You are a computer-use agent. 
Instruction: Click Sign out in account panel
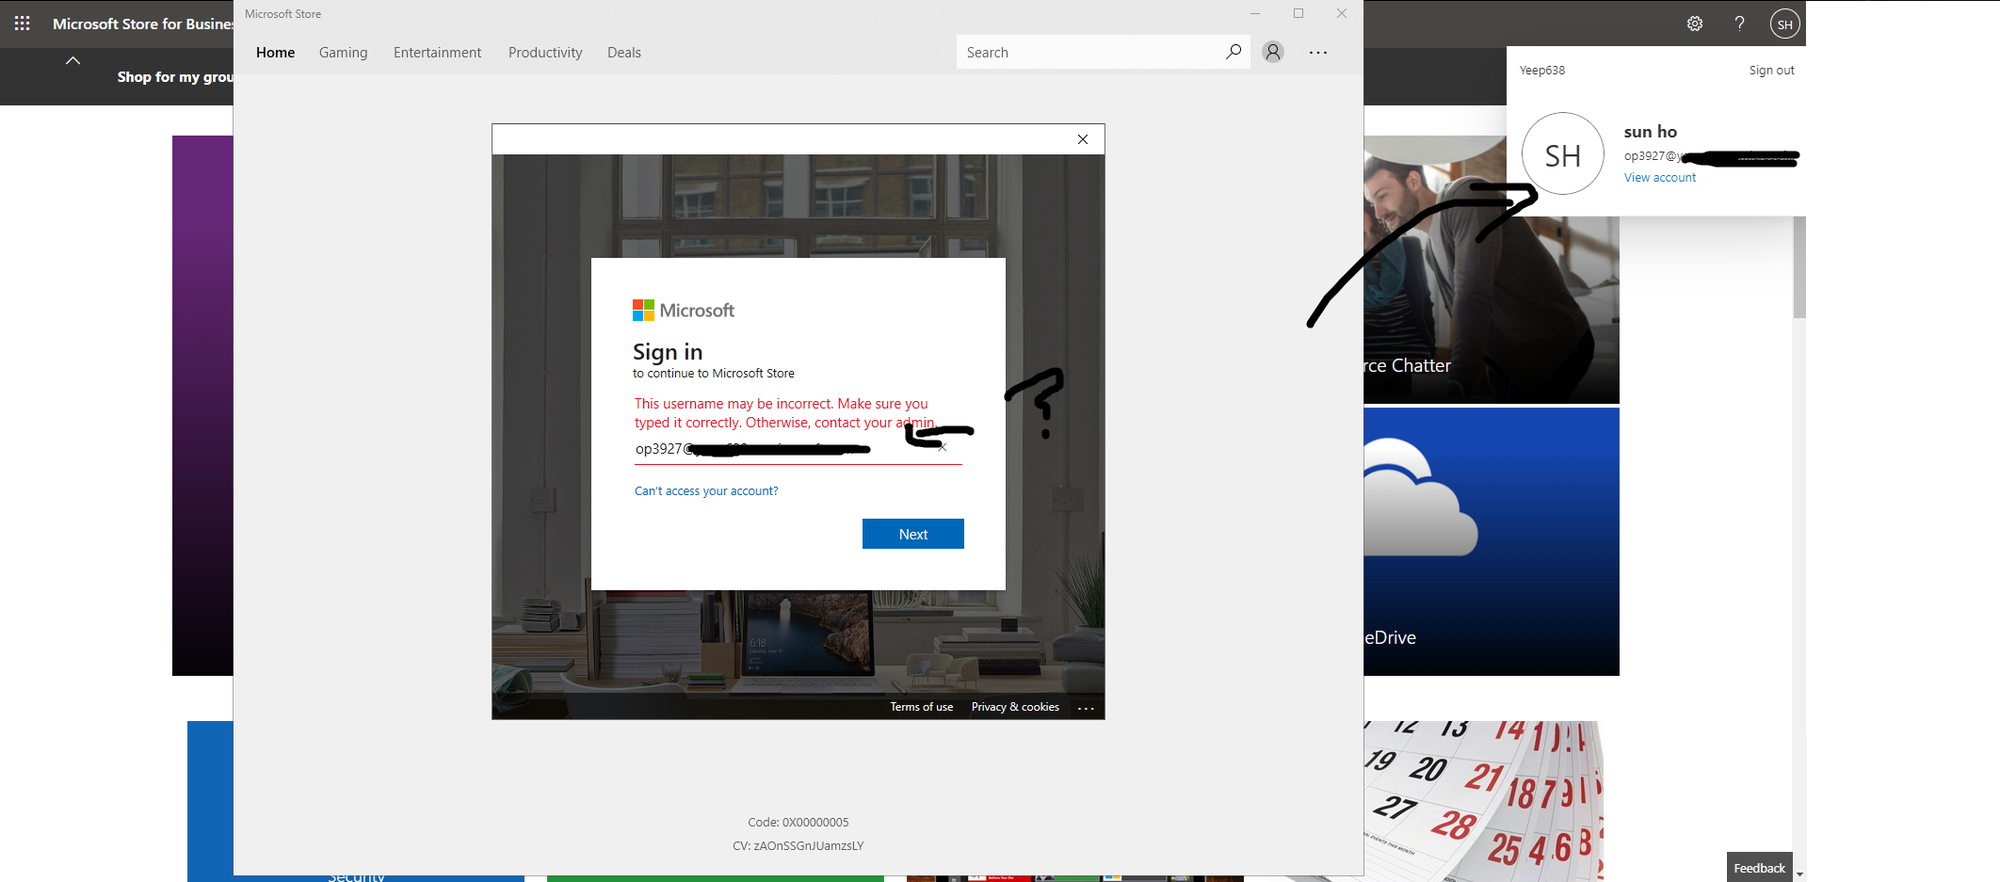tap(1771, 70)
